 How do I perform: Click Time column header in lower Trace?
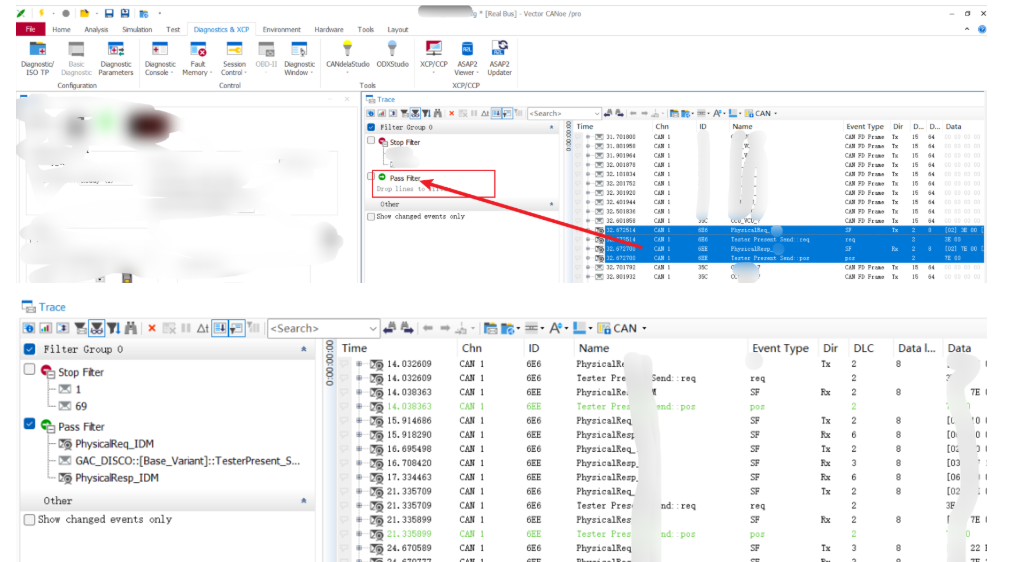point(354,348)
